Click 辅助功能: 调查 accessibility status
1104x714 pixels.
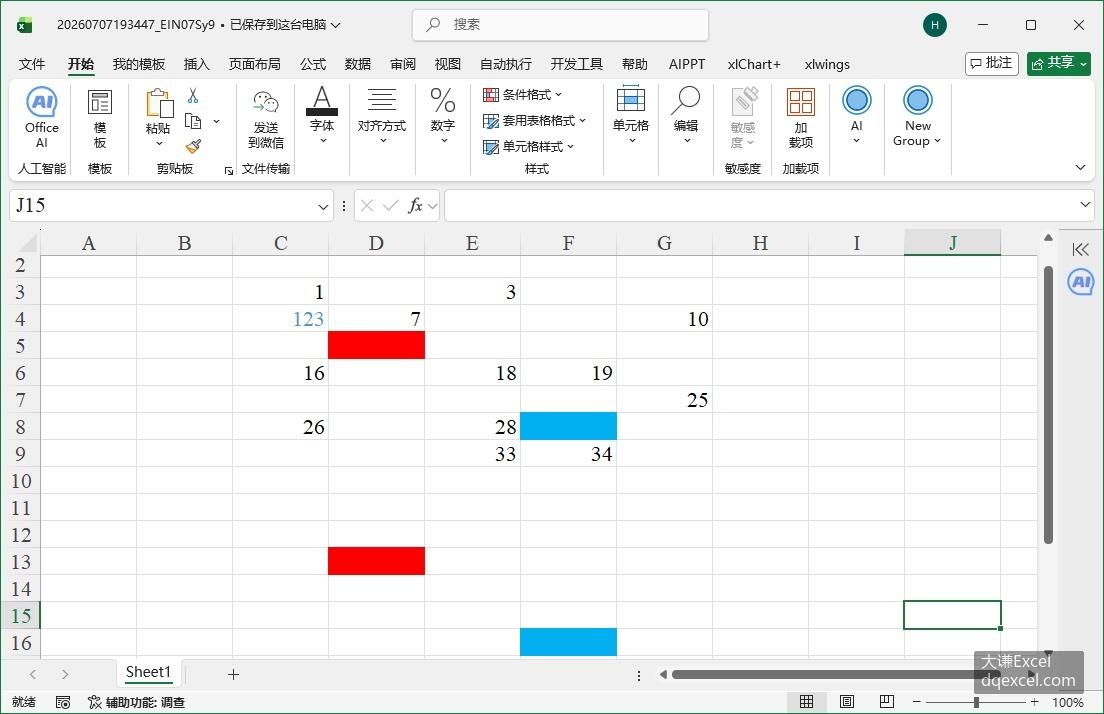(x=136, y=702)
